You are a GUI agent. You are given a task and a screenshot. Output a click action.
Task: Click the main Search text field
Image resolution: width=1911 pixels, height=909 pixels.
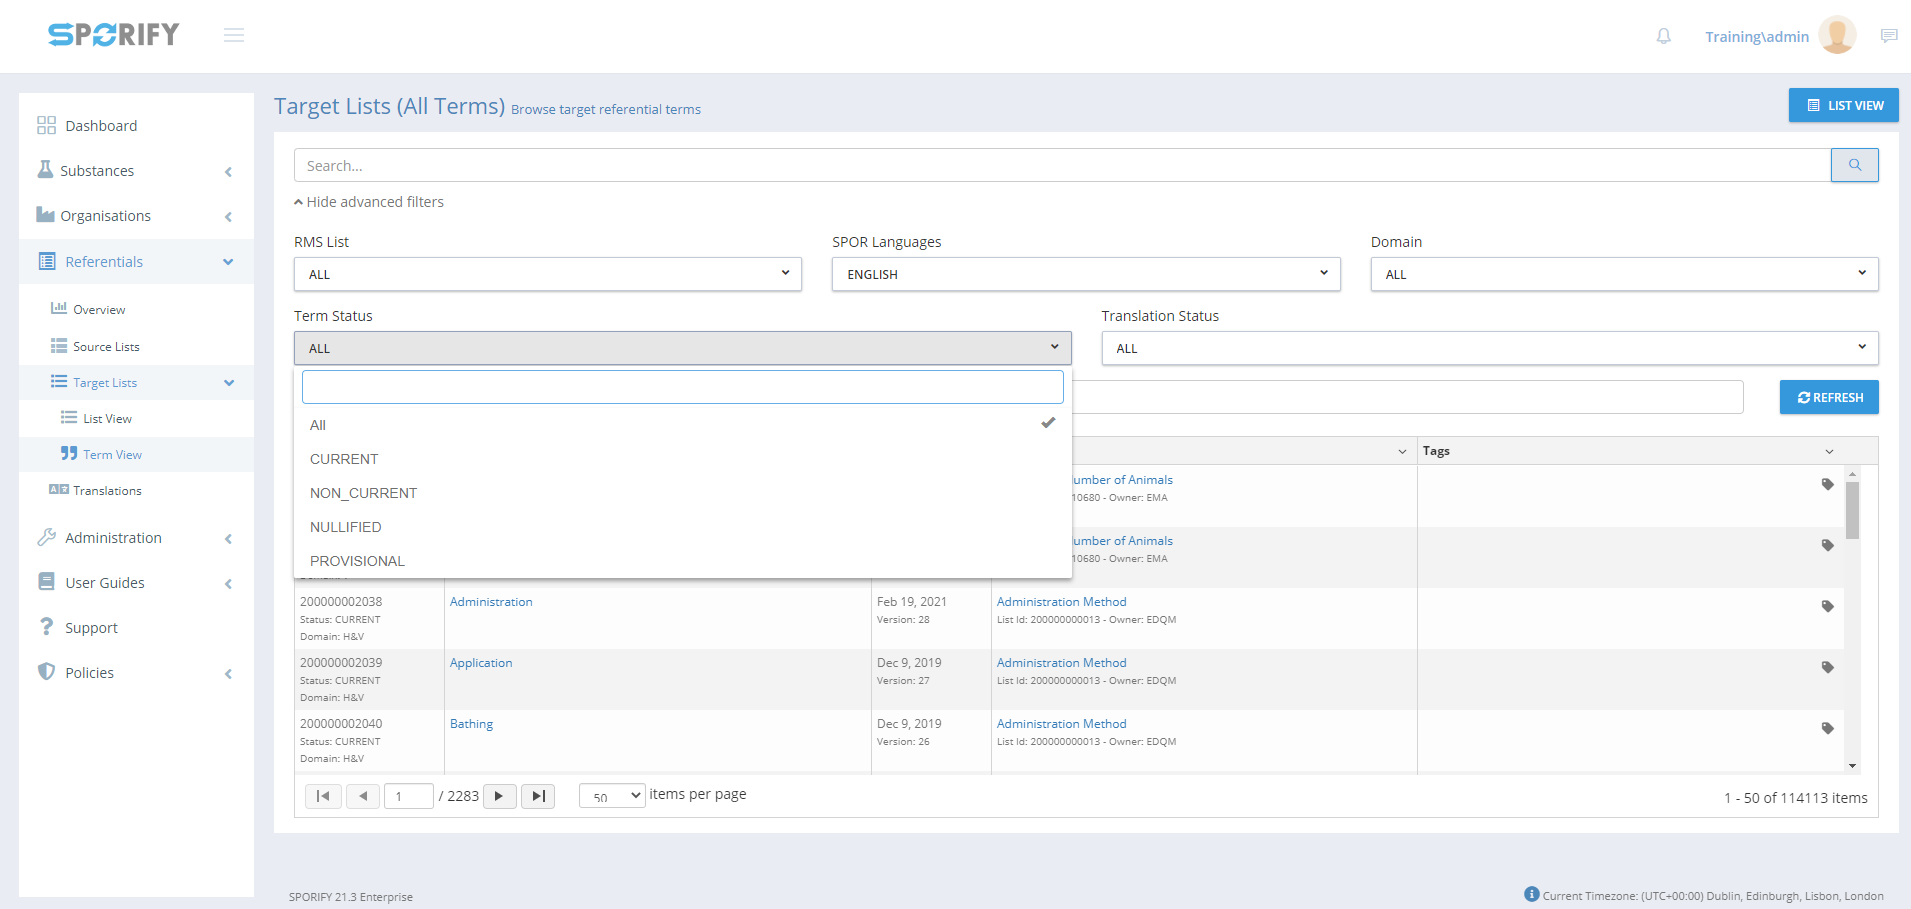pyautogui.click(x=1061, y=165)
